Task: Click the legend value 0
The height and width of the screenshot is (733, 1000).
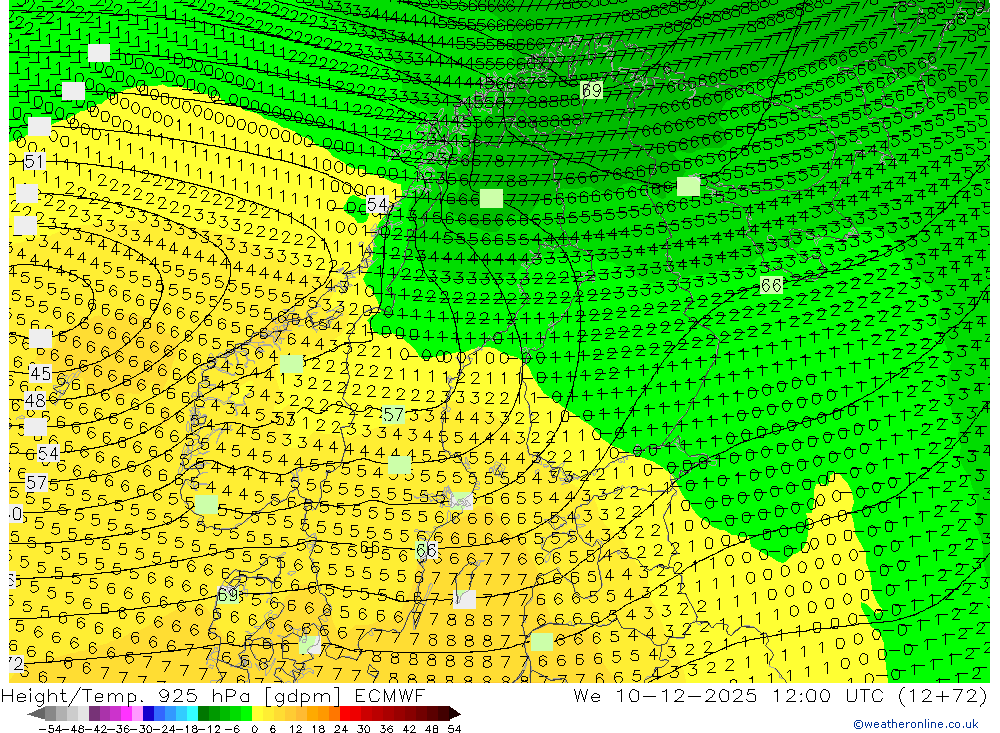Action: (x=254, y=729)
